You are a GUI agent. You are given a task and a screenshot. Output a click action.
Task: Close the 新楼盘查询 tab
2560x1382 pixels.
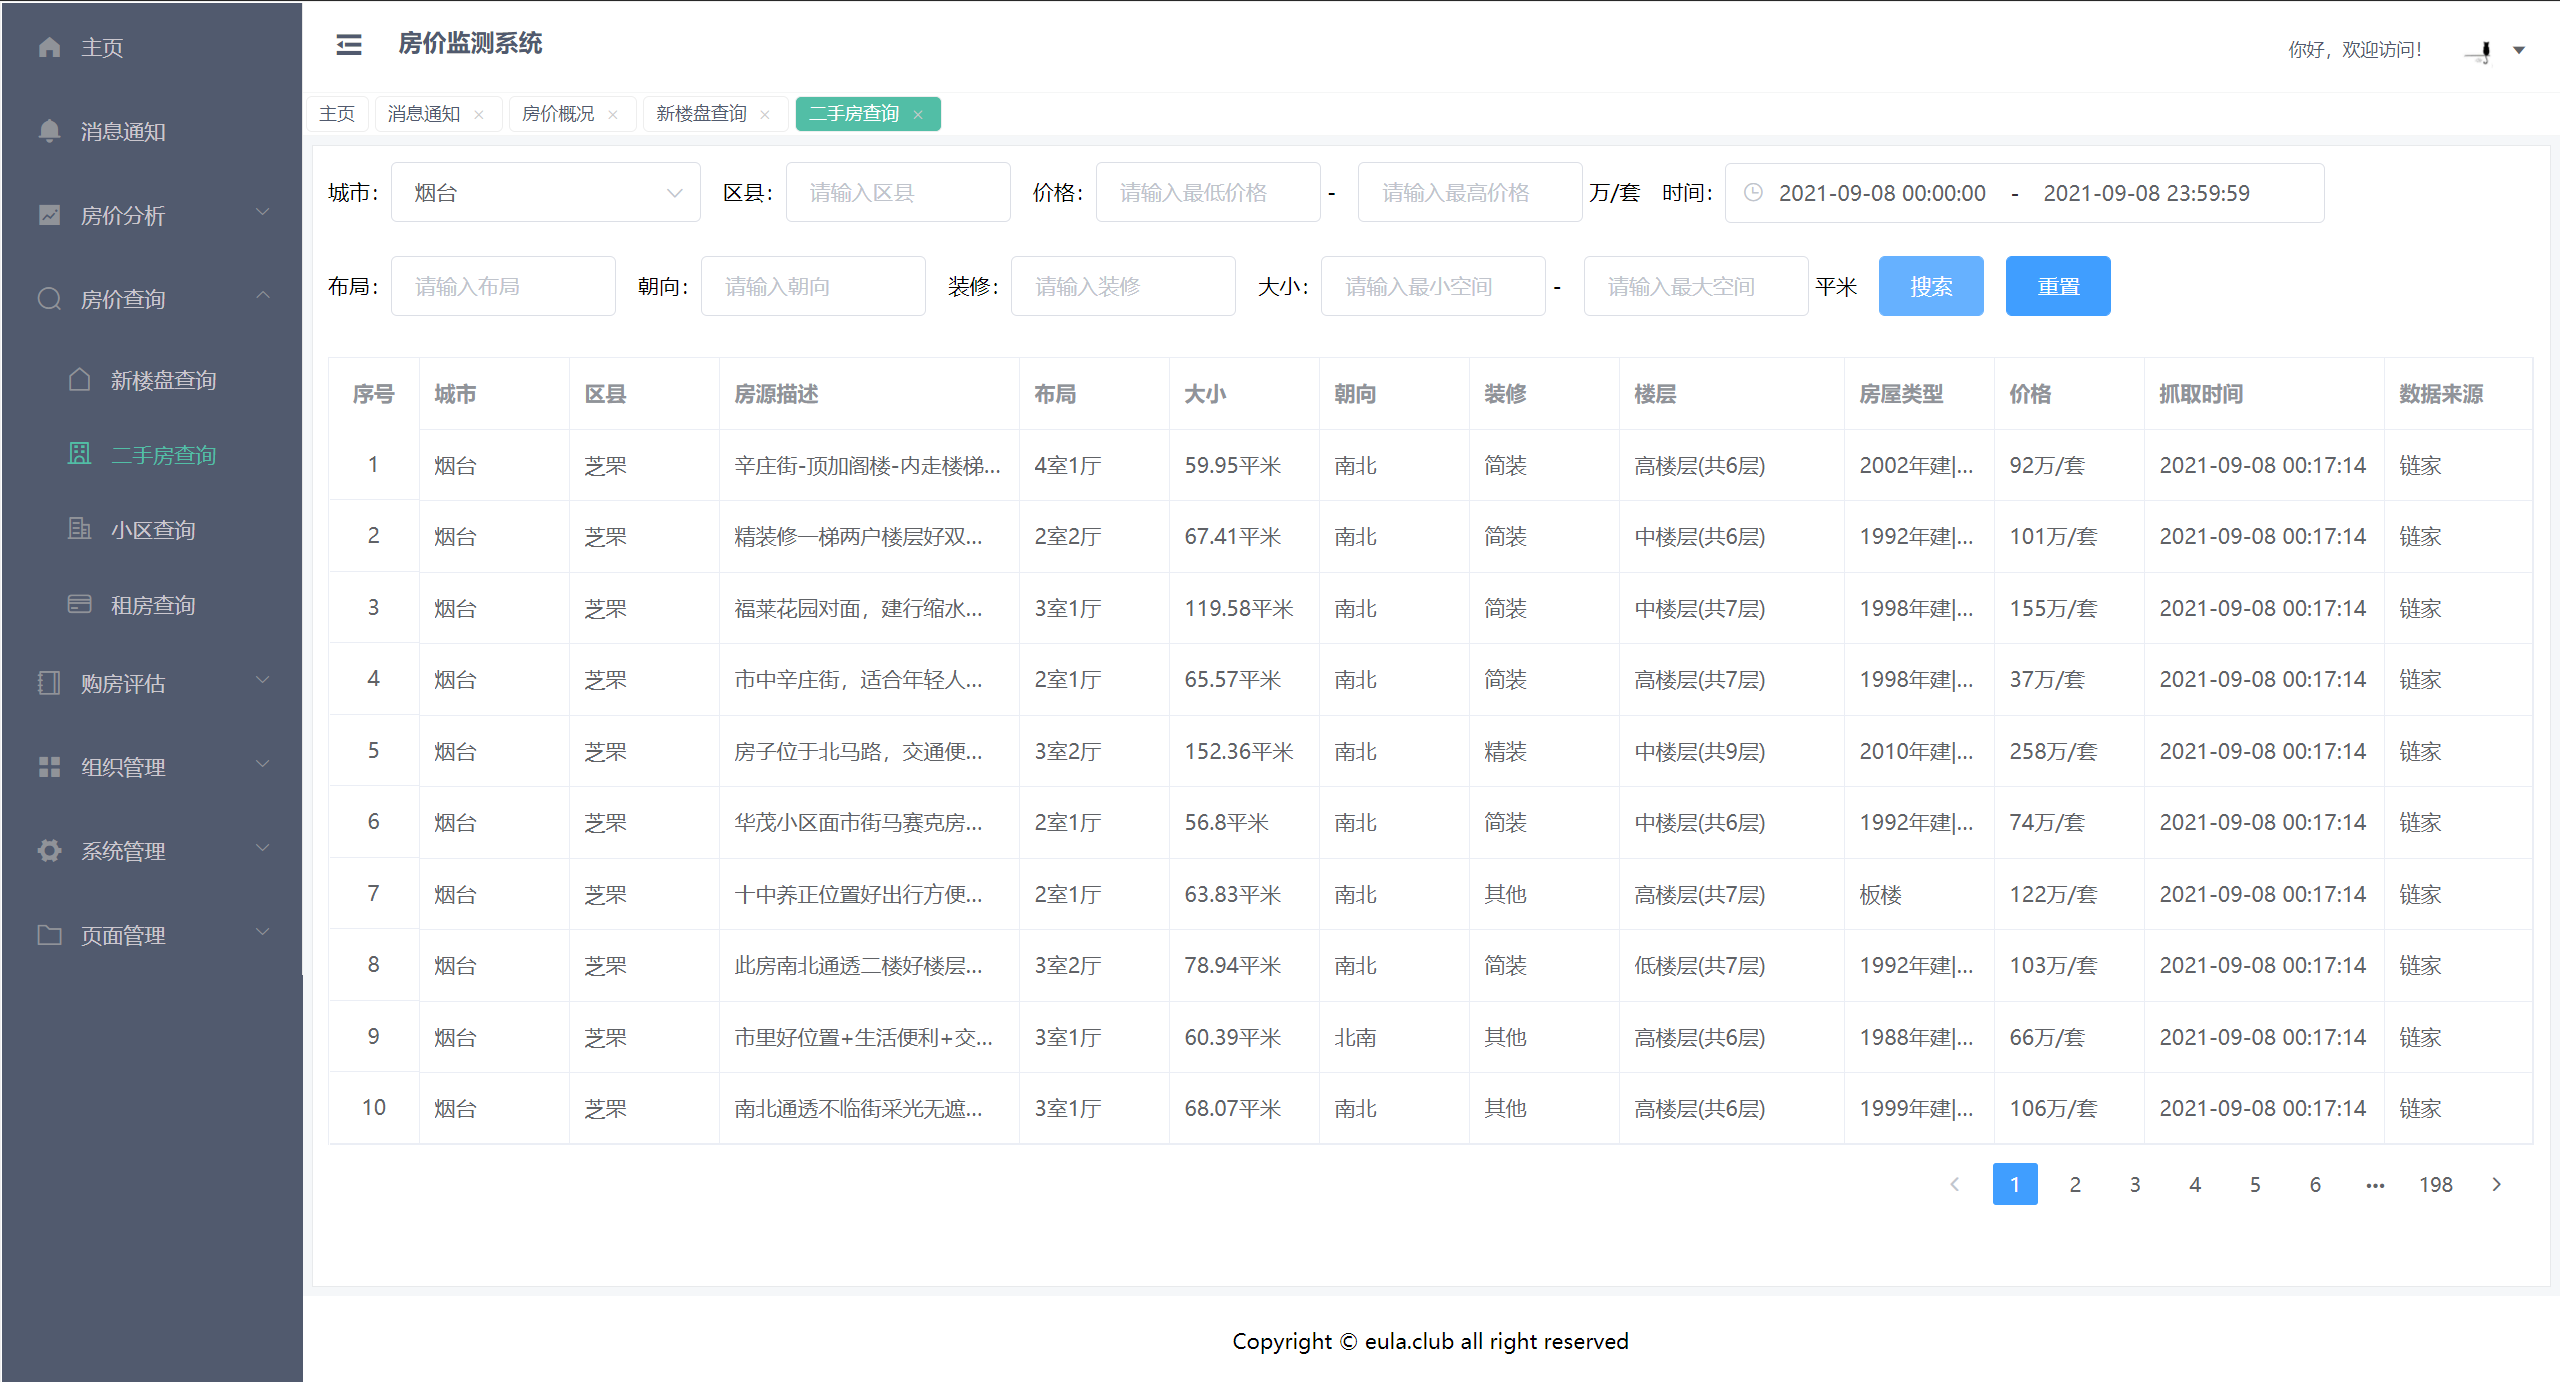(x=765, y=115)
